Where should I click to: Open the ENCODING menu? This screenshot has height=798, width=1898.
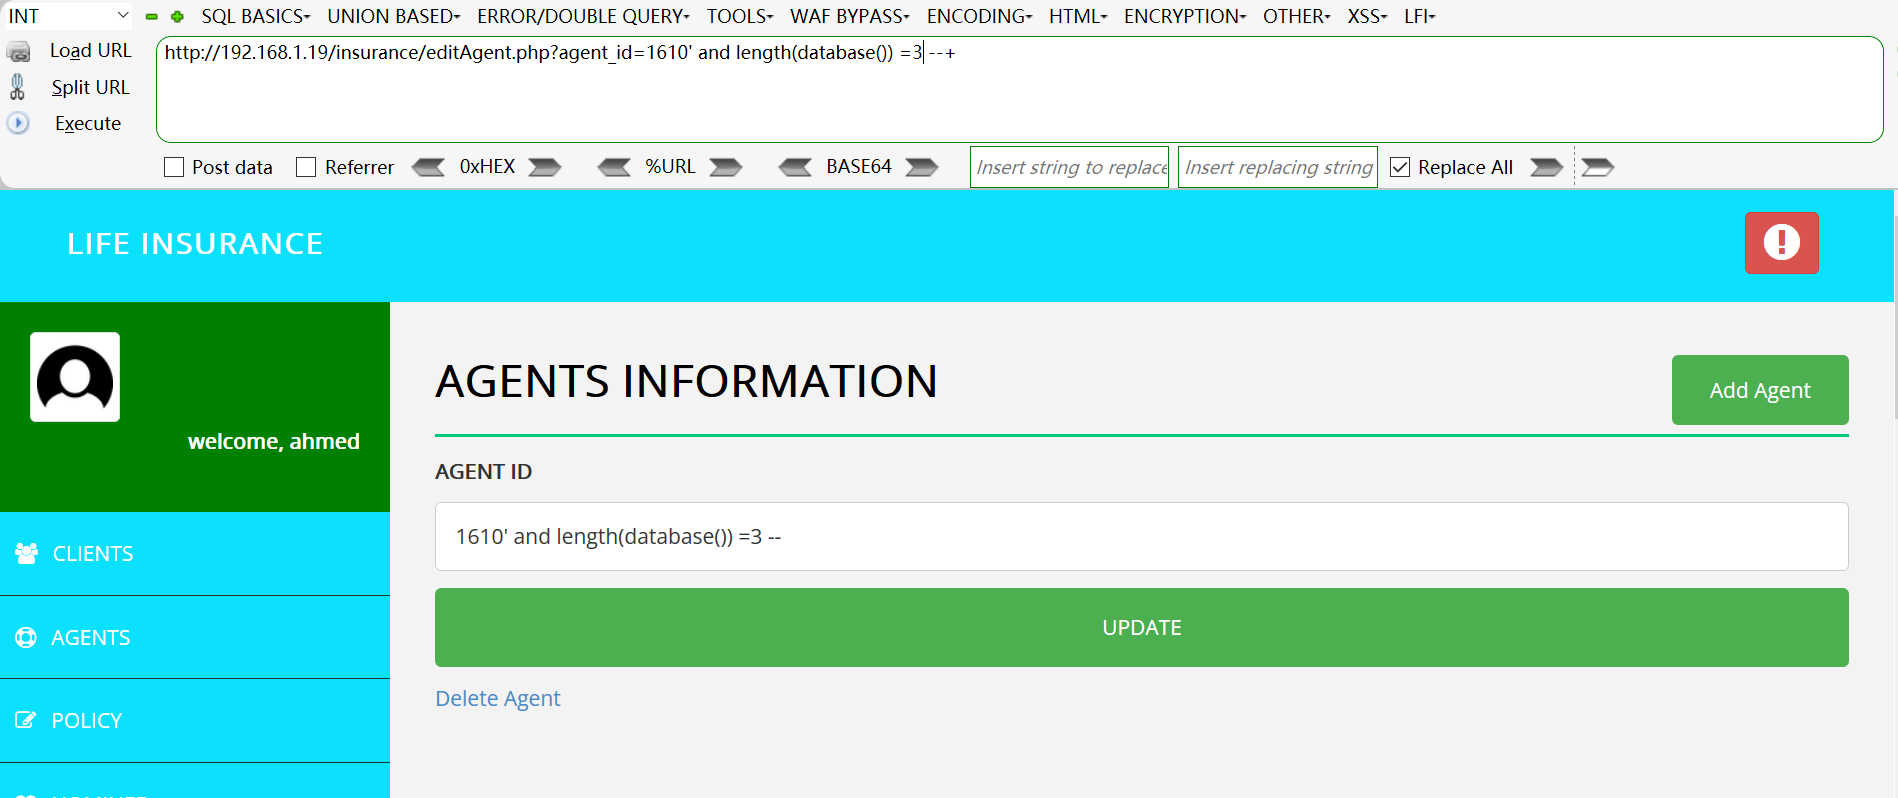[980, 16]
